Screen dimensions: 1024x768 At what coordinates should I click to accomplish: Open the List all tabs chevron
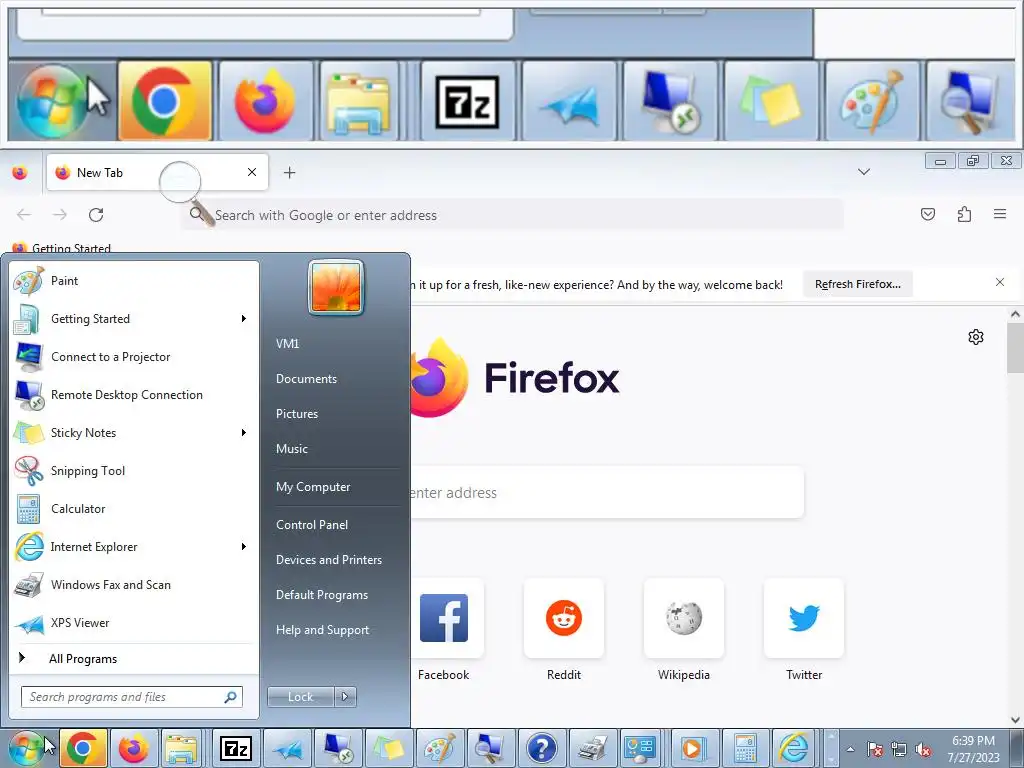coord(864,172)
